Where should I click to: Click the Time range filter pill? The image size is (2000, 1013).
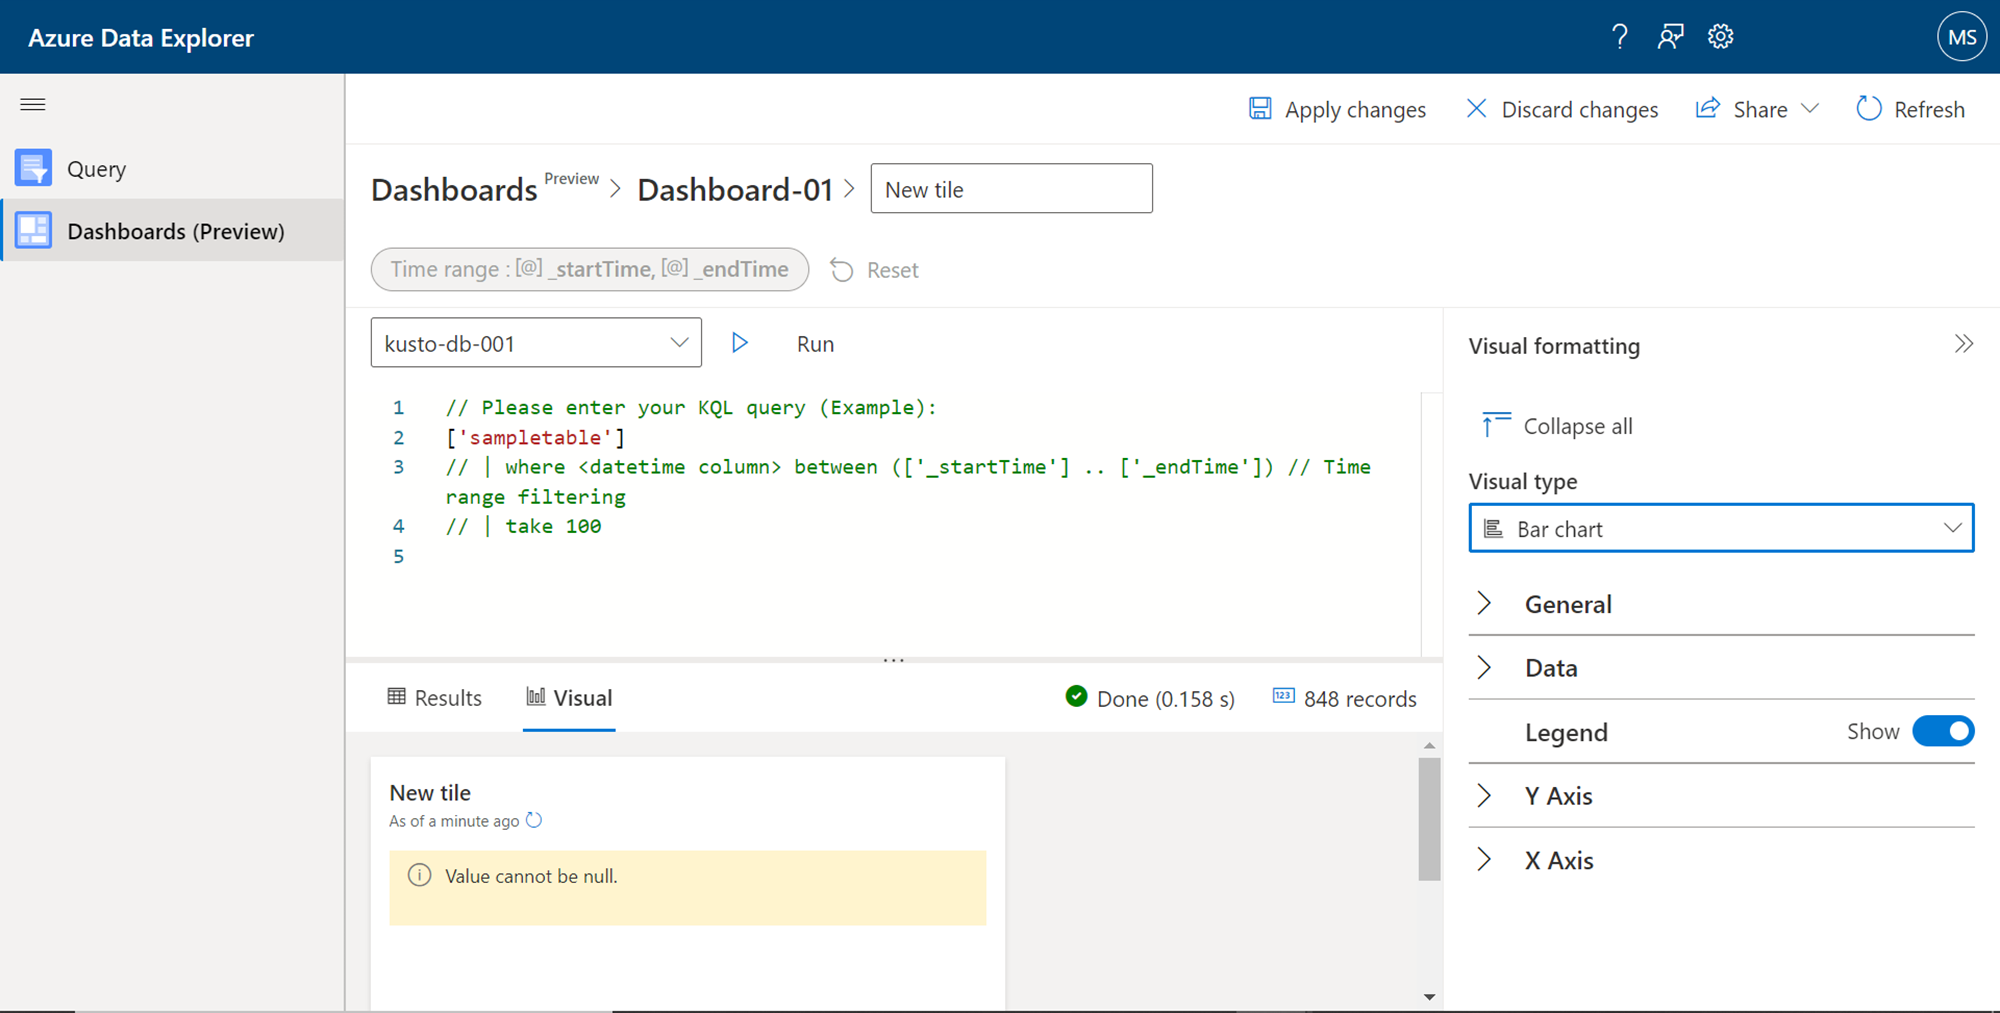click(589, 269)
